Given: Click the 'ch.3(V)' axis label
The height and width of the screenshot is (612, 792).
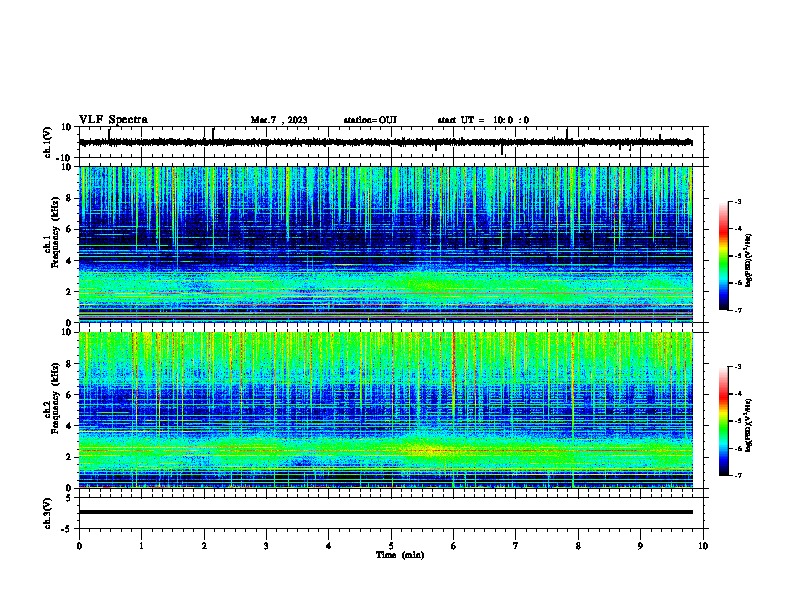Looking at the screenshot, I should point(48,513).
